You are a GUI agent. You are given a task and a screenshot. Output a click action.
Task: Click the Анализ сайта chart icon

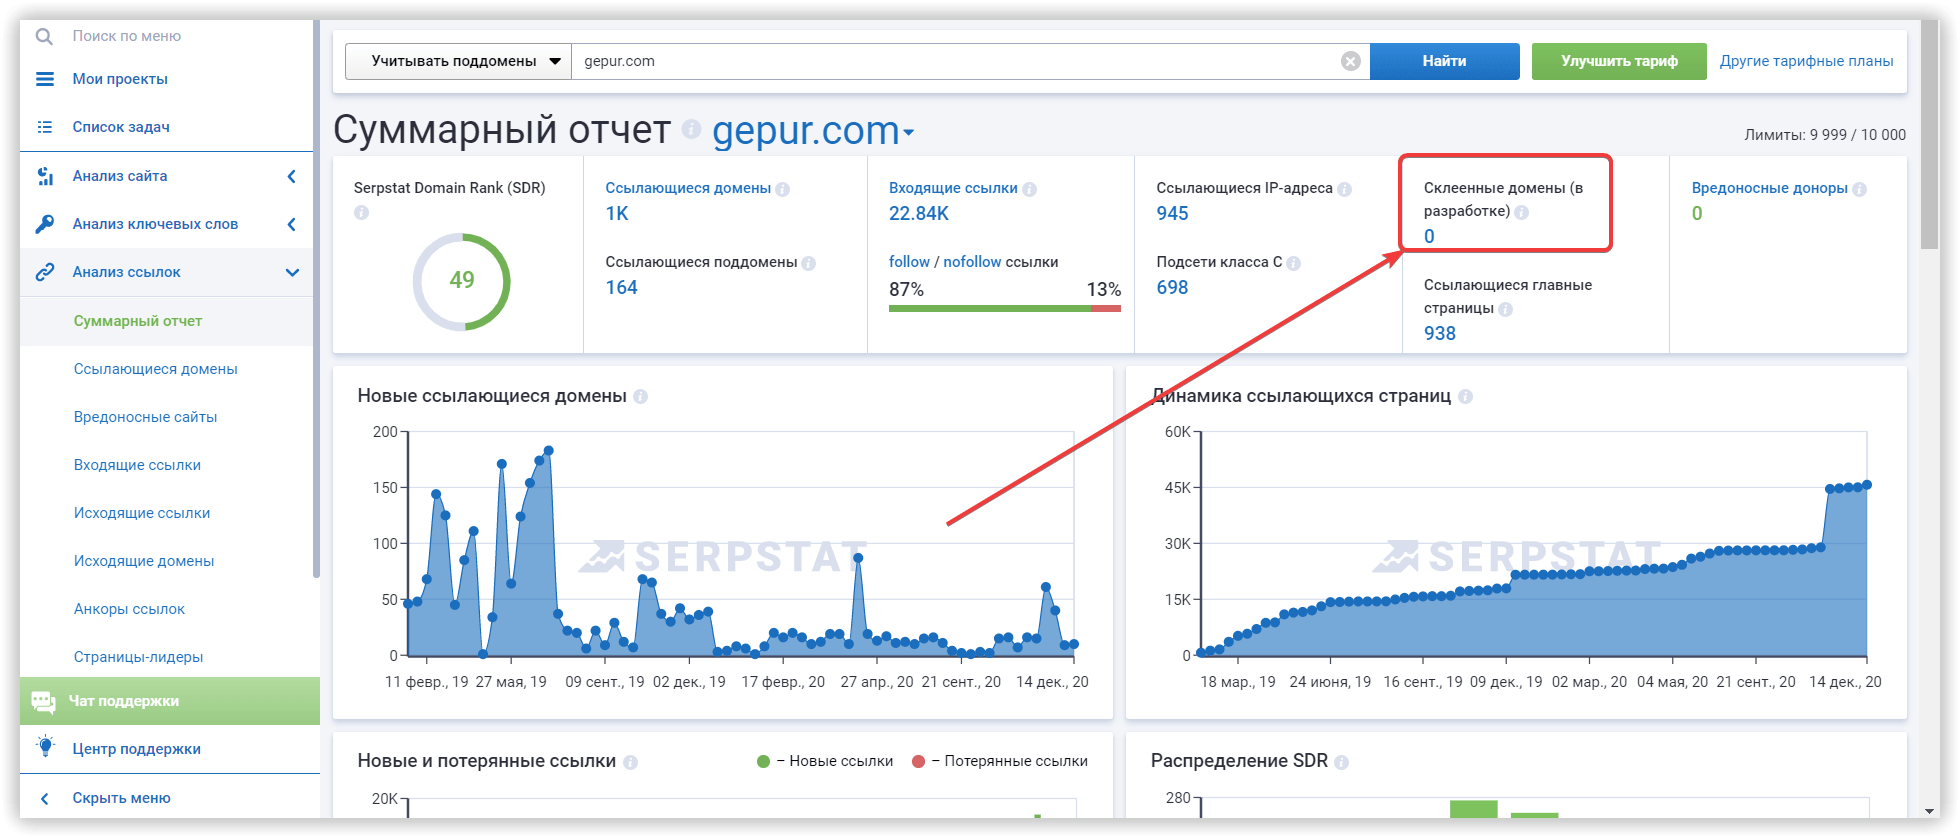point(45,176)
